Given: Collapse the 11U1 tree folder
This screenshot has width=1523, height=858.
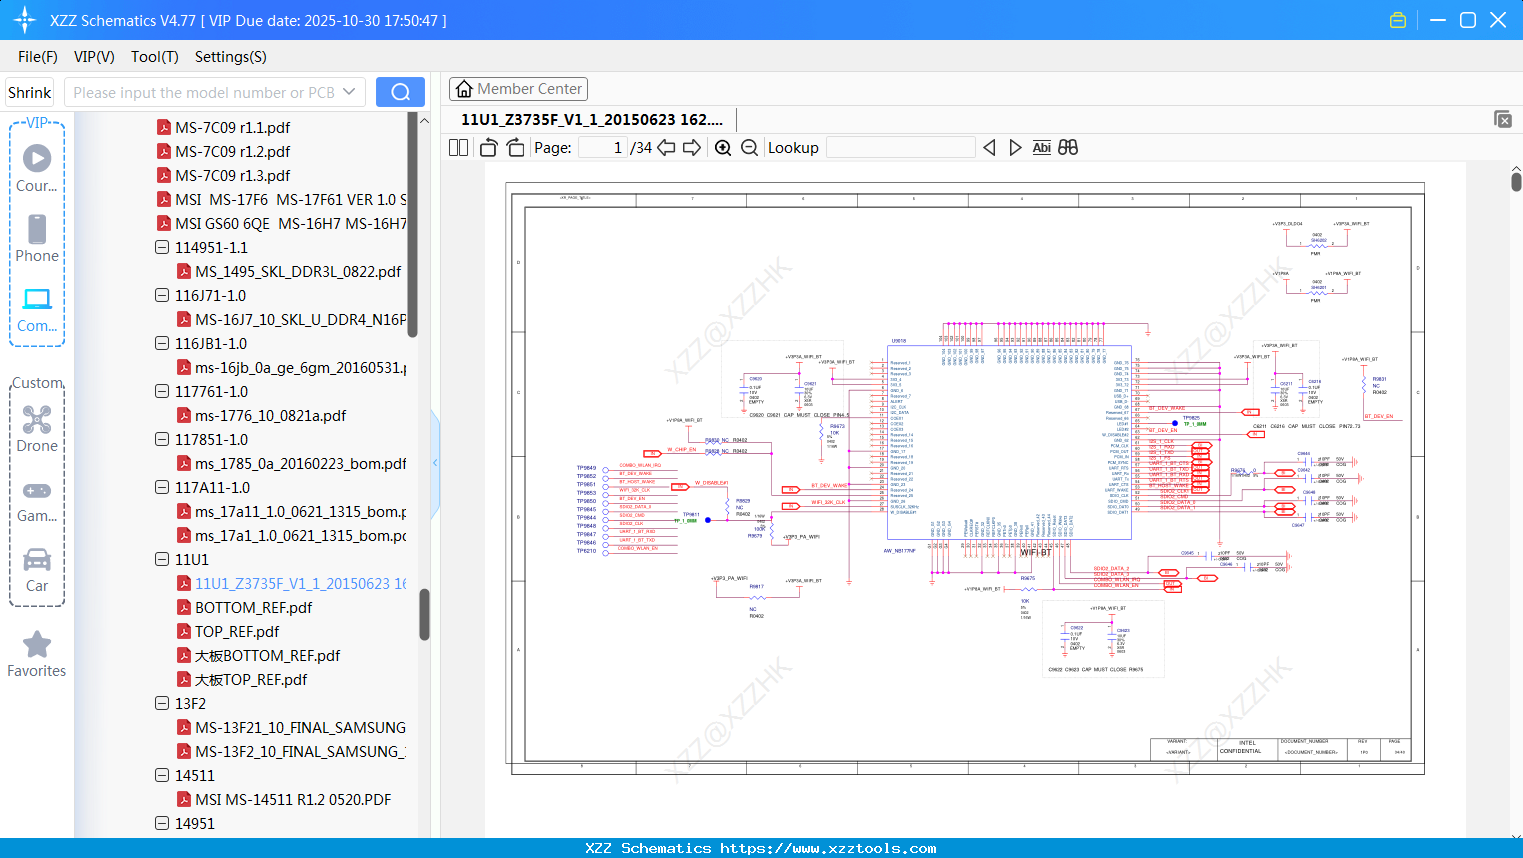Looking at the screenshot, I should (162, 559).
